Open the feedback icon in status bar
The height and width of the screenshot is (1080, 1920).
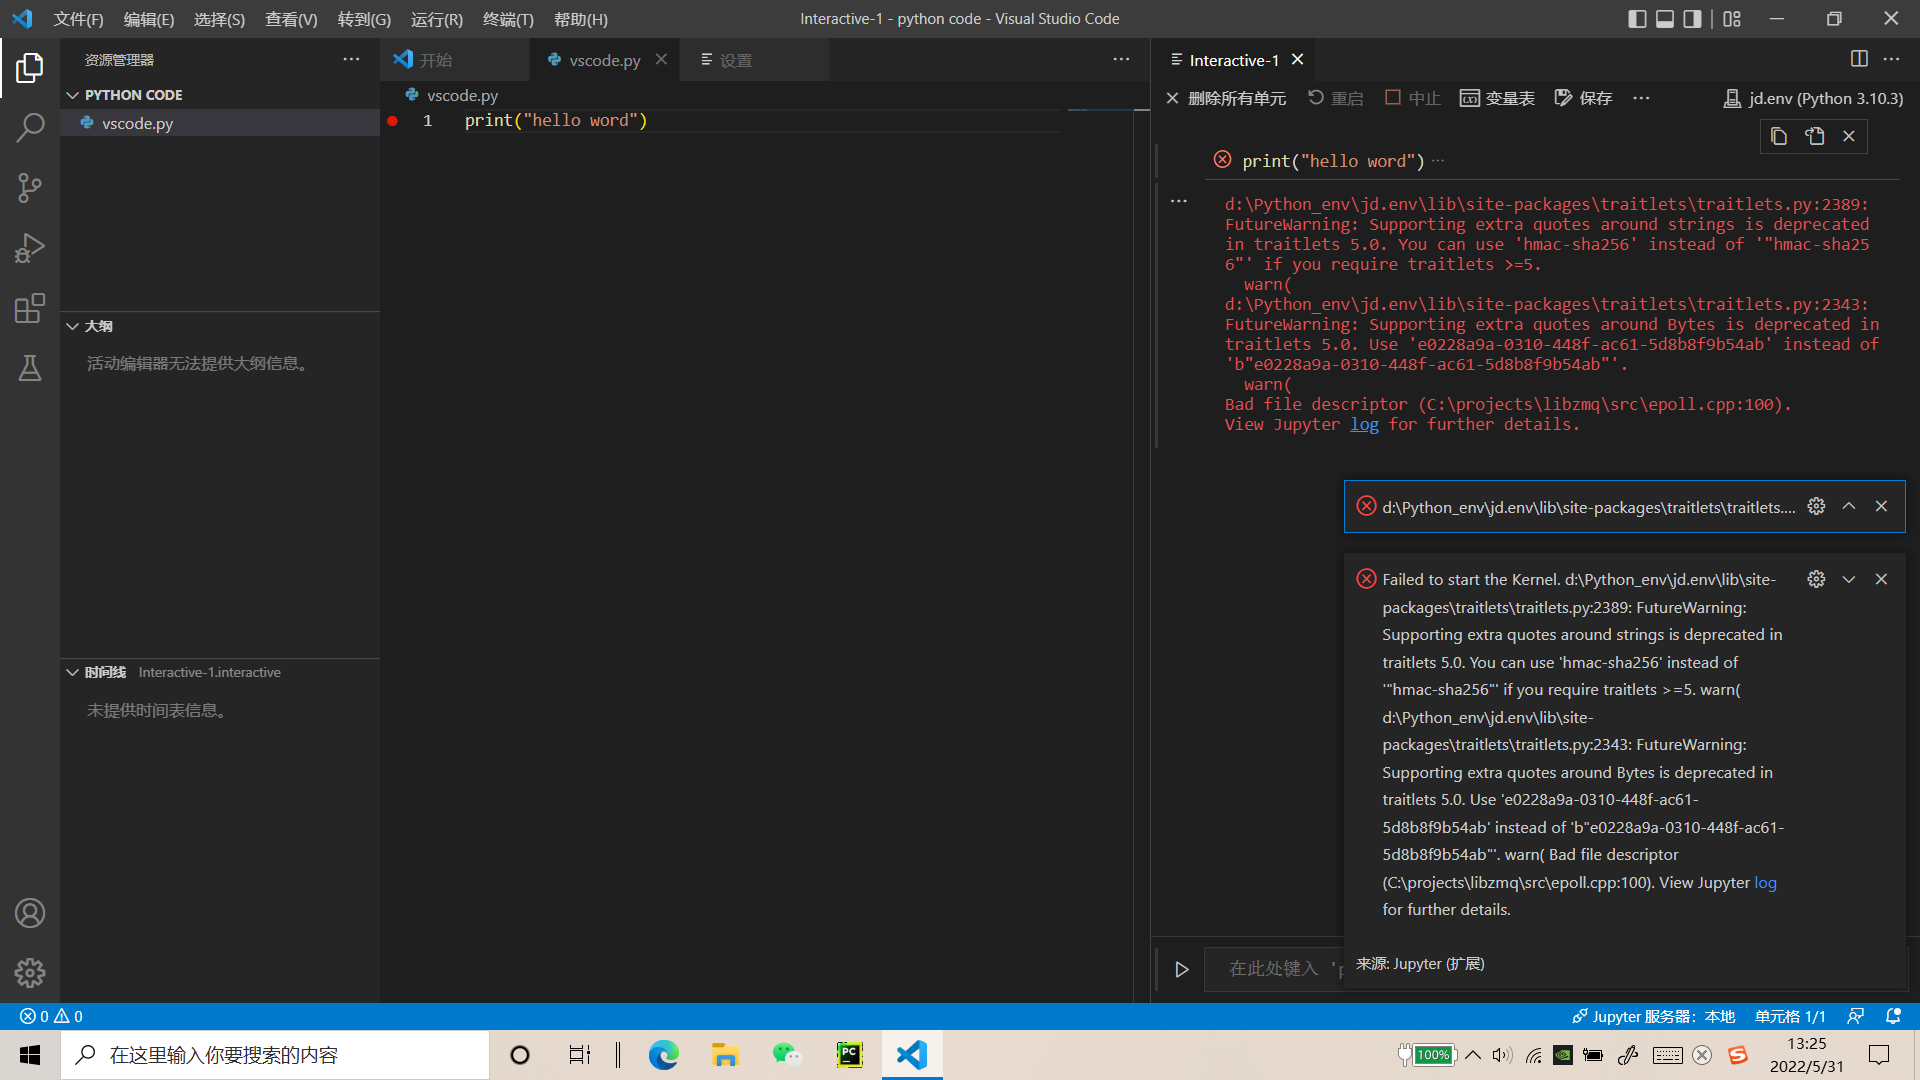pos(1855,1016)
